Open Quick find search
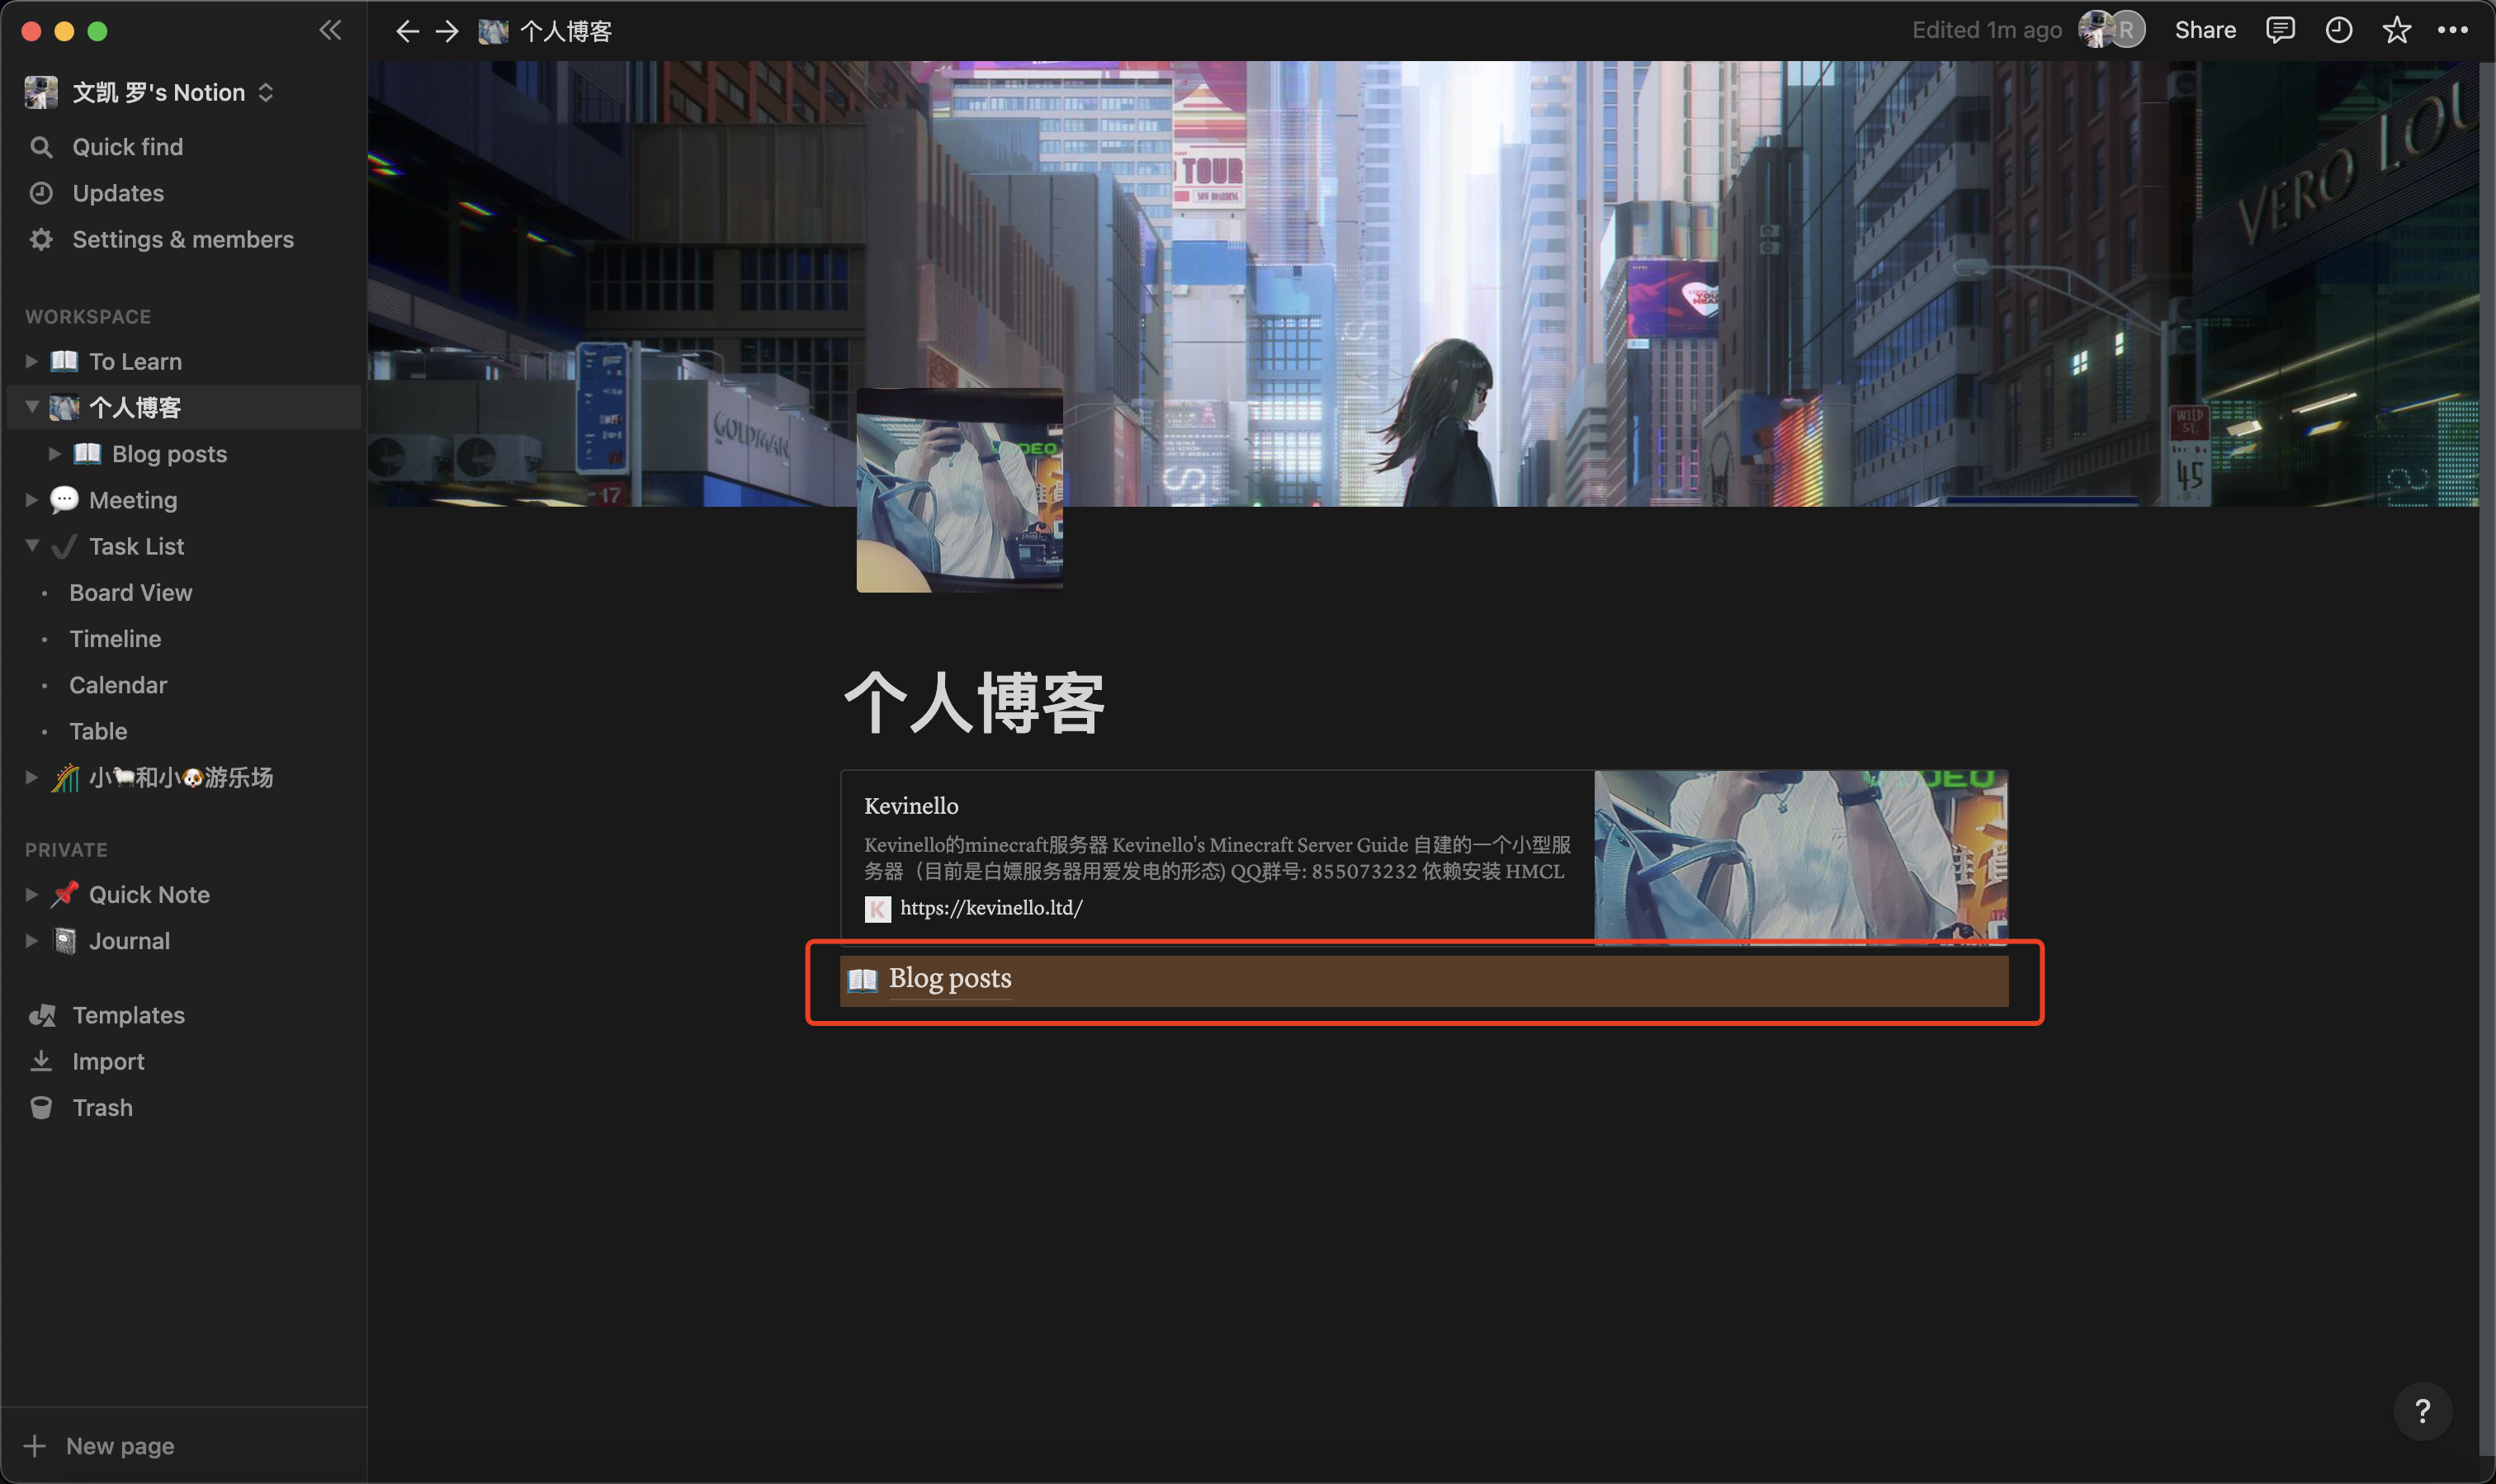 pos(127,147)
